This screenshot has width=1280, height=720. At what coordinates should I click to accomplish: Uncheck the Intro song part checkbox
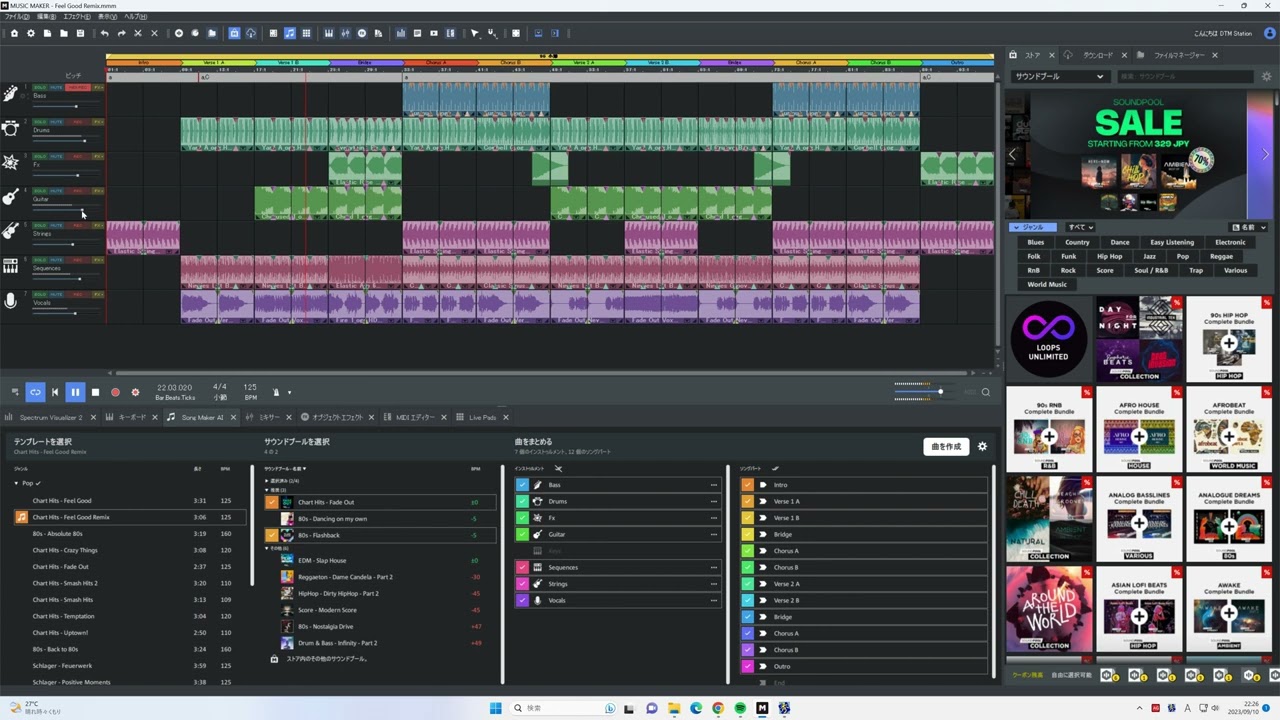click(x=747, y=485)
